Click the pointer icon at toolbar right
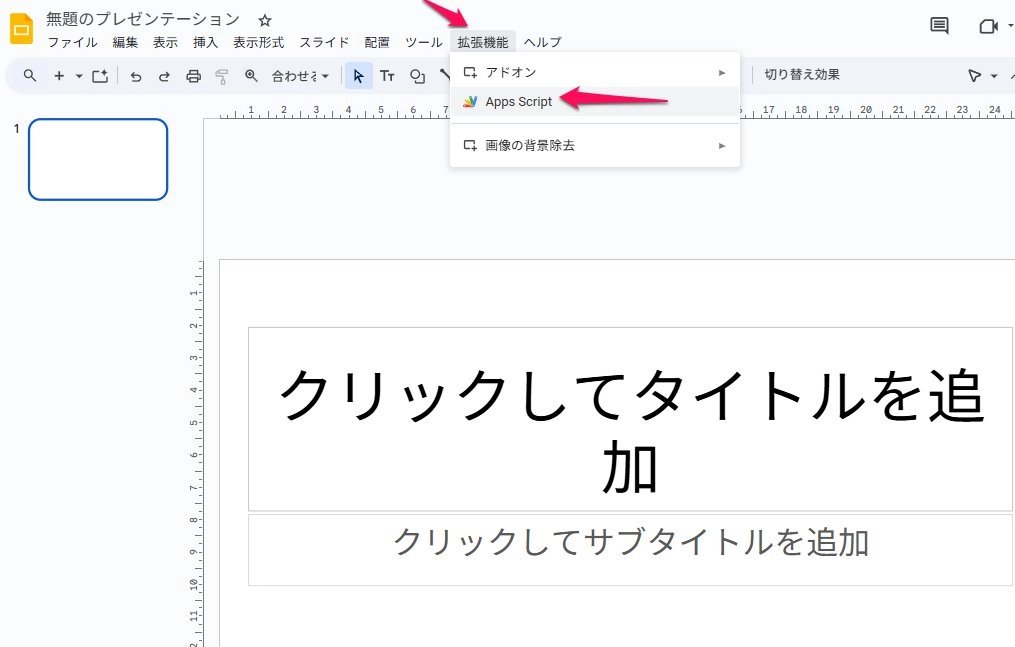 point(974,76)
